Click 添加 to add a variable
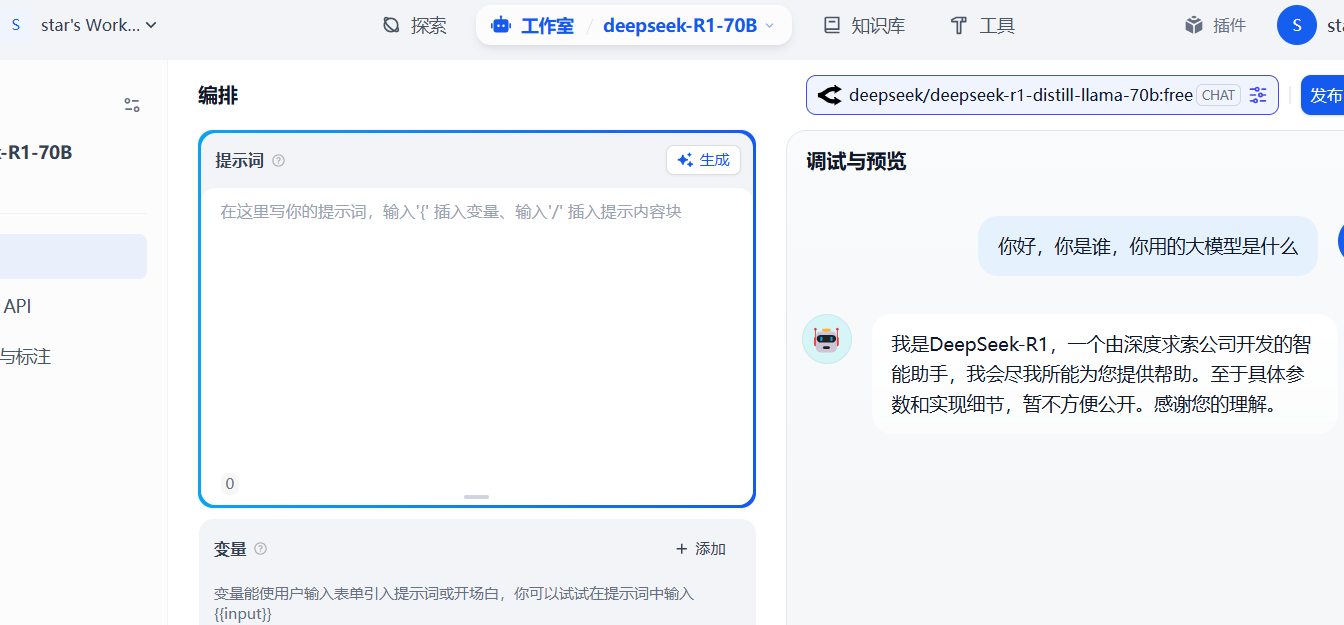 701,549
